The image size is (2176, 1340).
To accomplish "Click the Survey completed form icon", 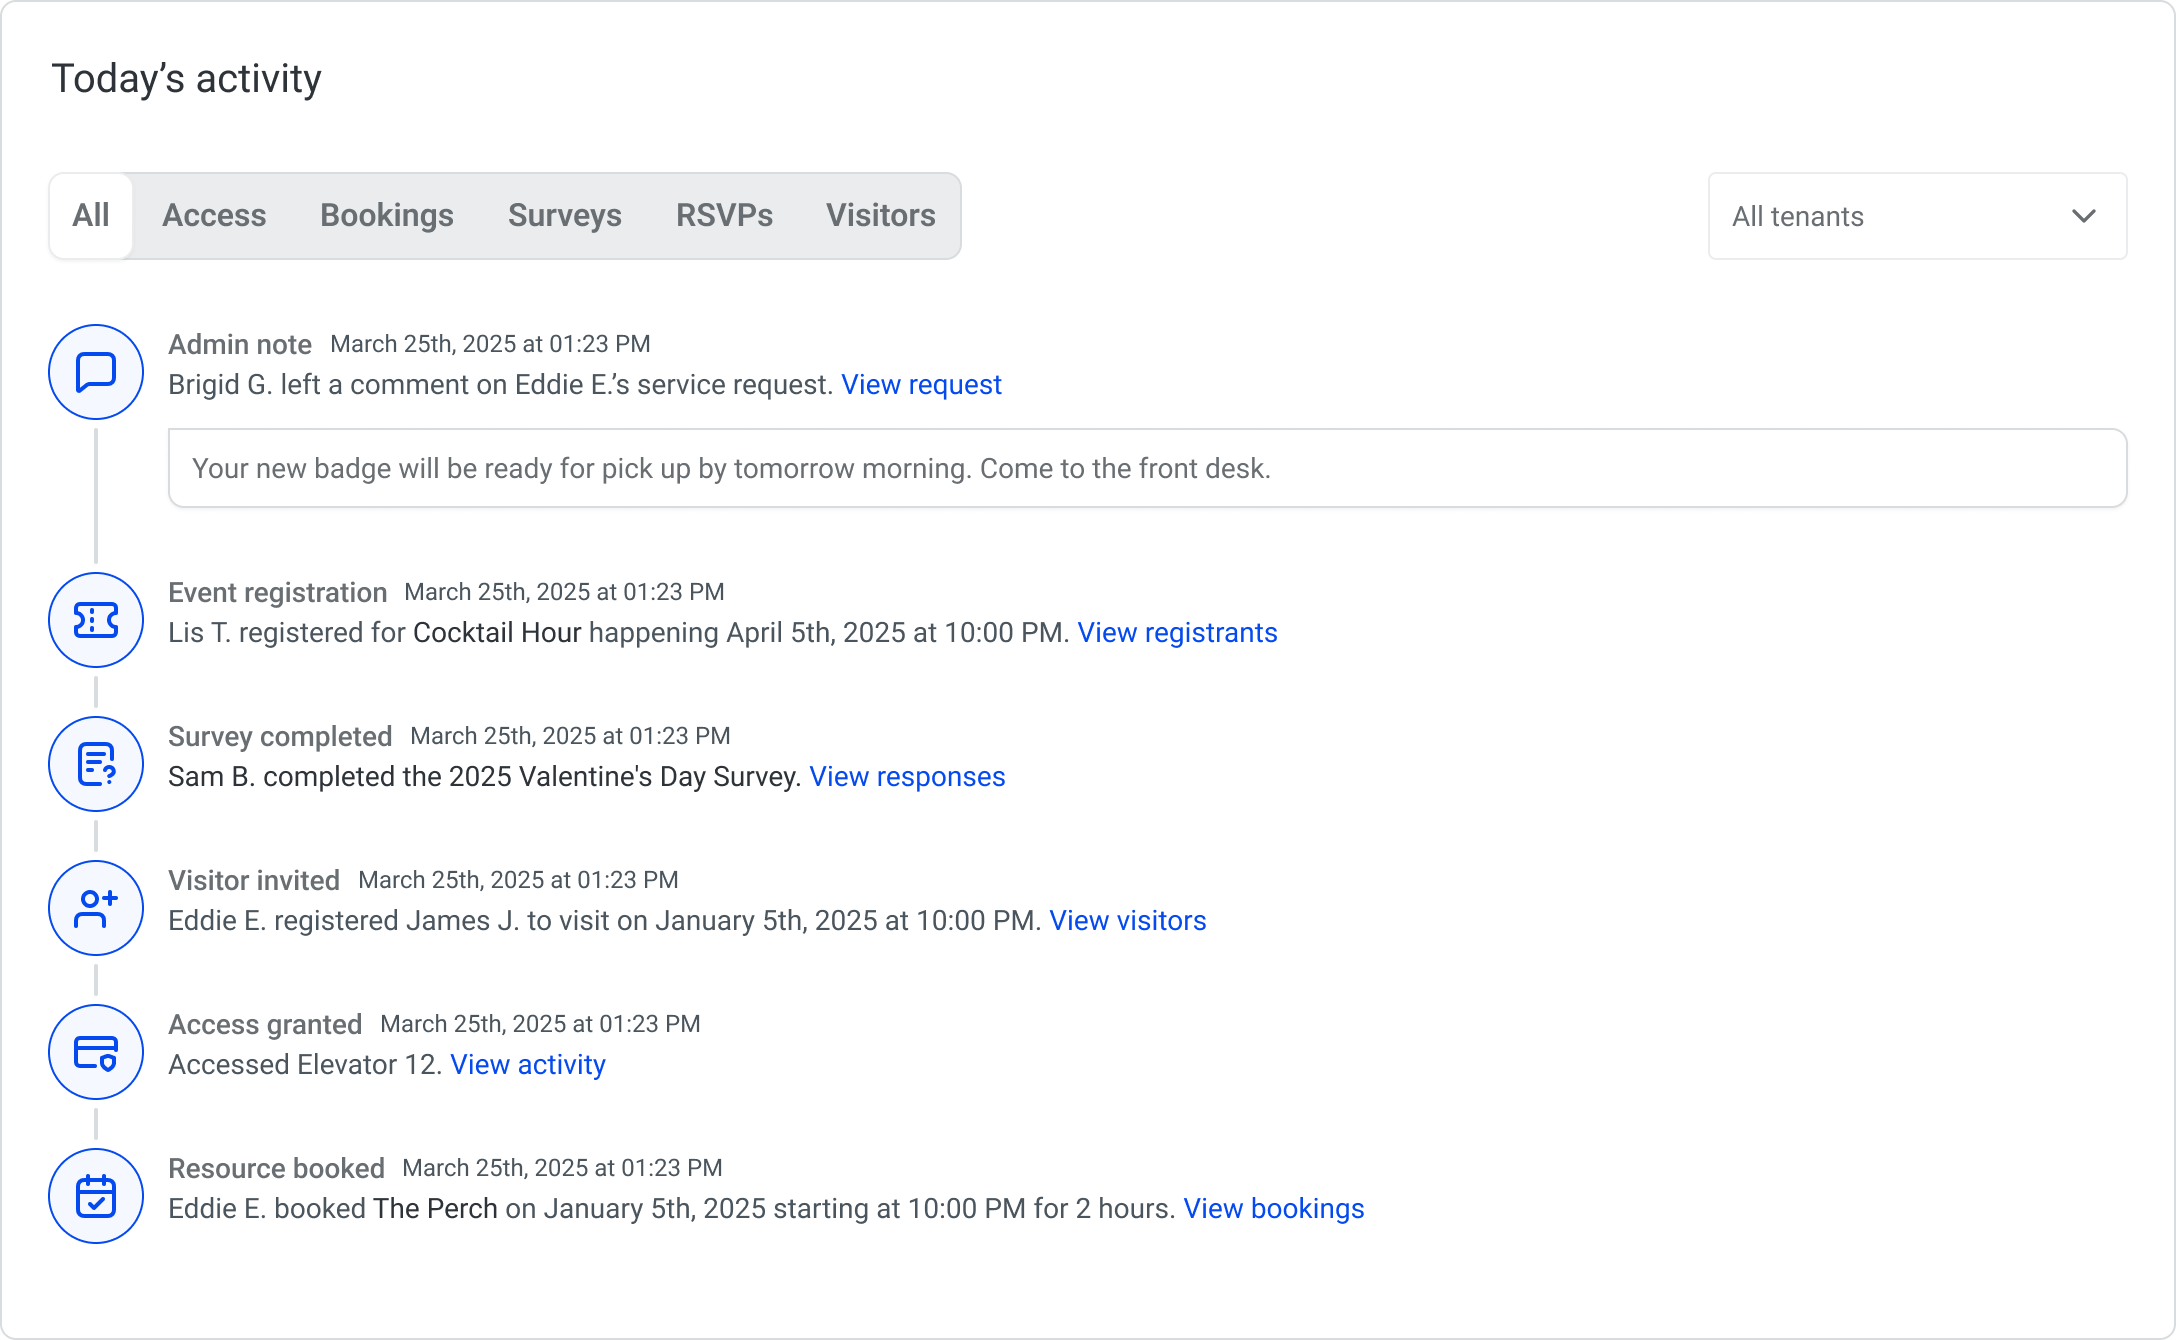I will click(x=96, y=764).
